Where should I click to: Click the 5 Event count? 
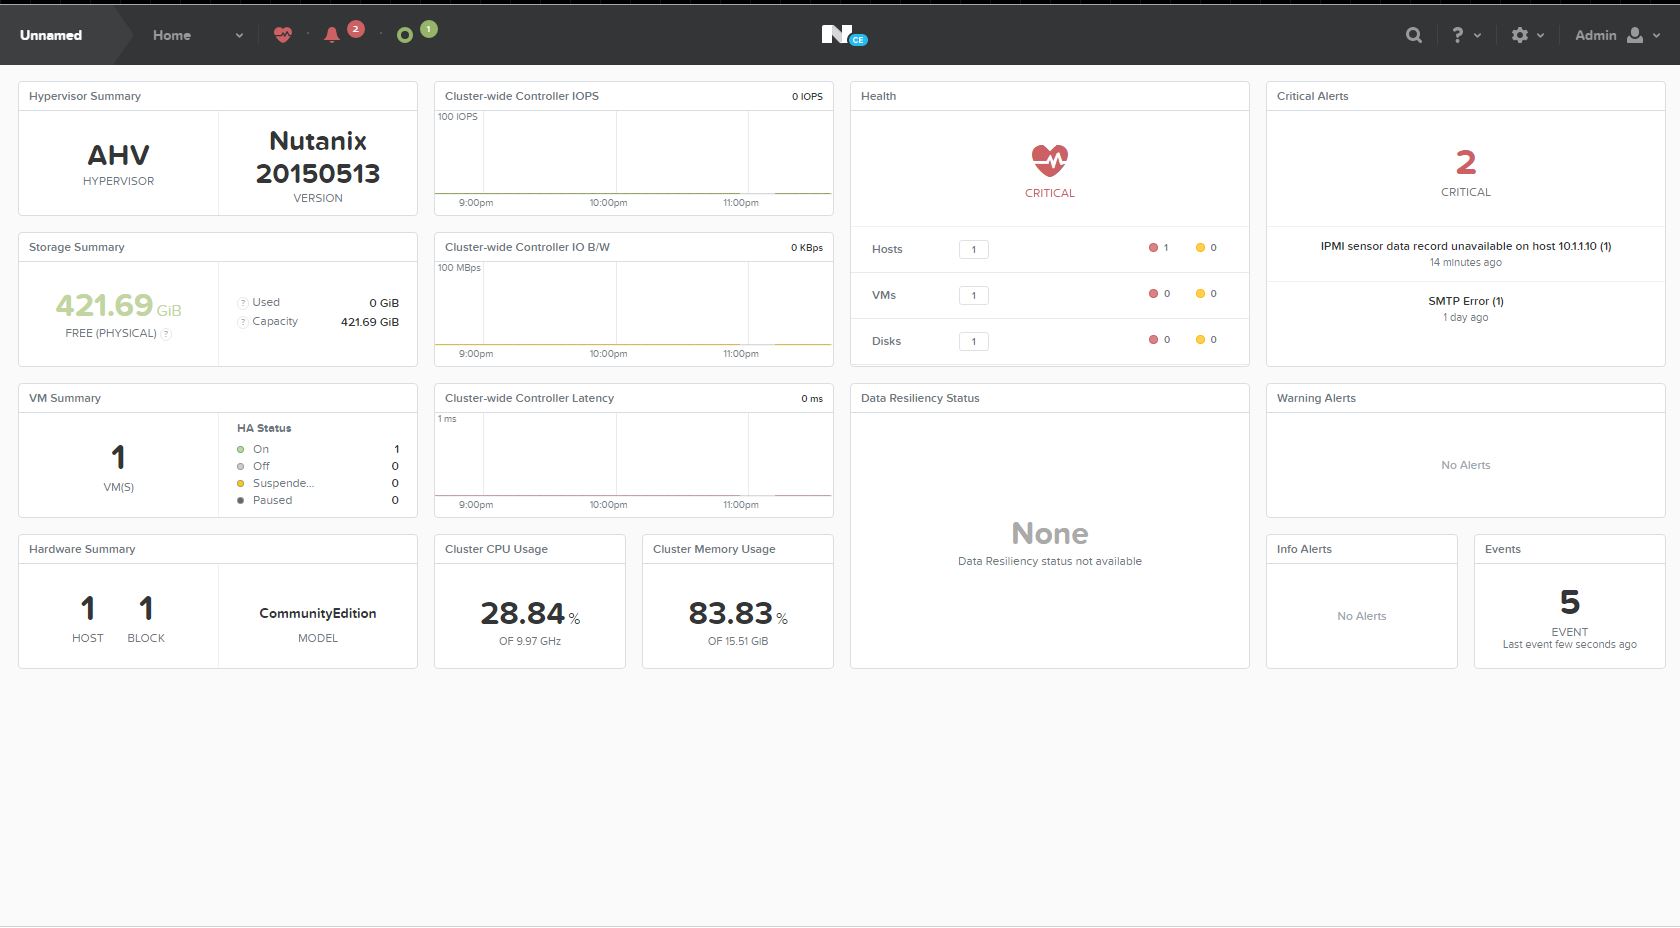point(1569,602)
